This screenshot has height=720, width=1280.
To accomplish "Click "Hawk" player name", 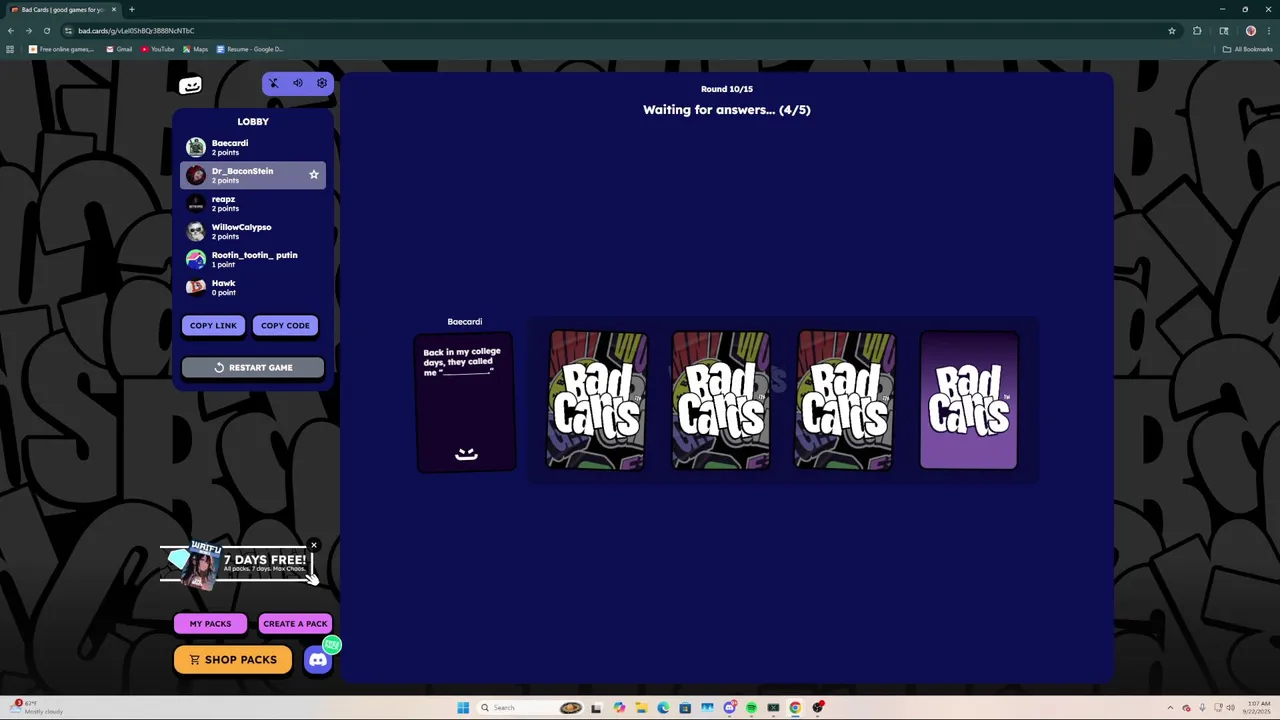I will click(x=223, y=283).
